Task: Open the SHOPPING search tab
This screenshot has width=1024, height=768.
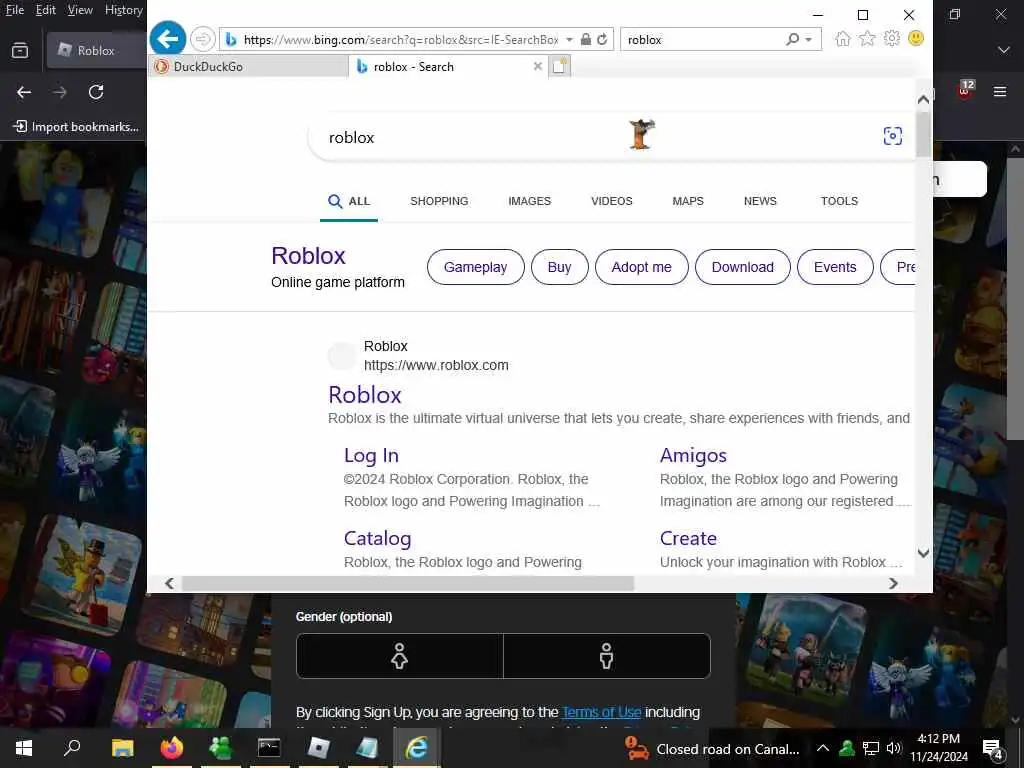Action: coord(439,201)
